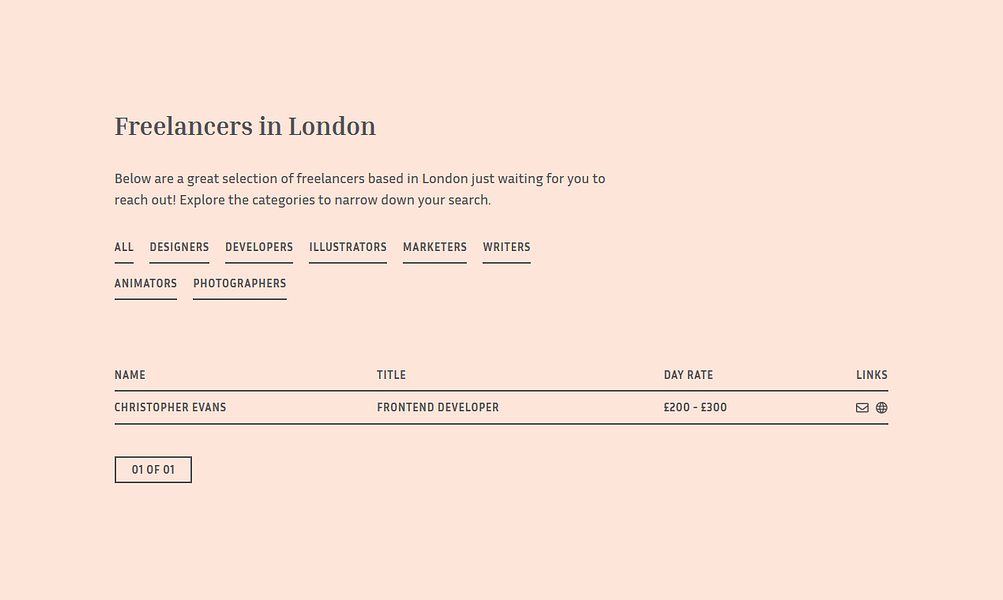The image size is (1003, 600).
Task: Select the Christopher Evans name entry
Action: pyautogui.click(x=170, y=408)
